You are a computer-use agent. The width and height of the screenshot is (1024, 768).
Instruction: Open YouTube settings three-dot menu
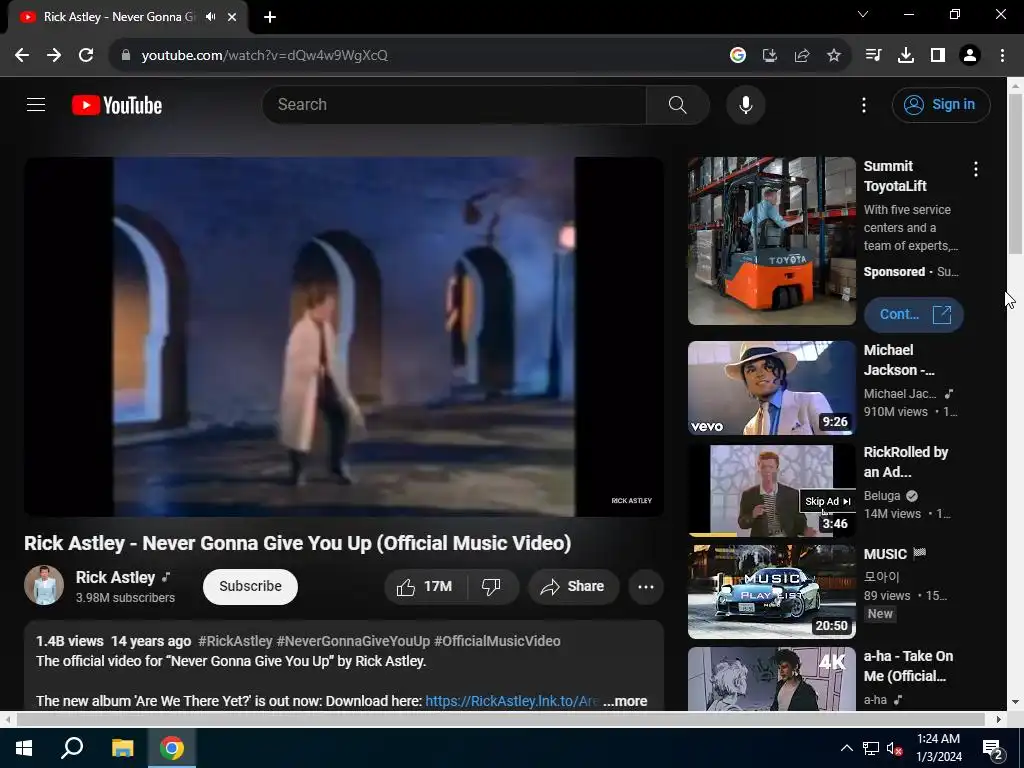[x=863, y=105]
